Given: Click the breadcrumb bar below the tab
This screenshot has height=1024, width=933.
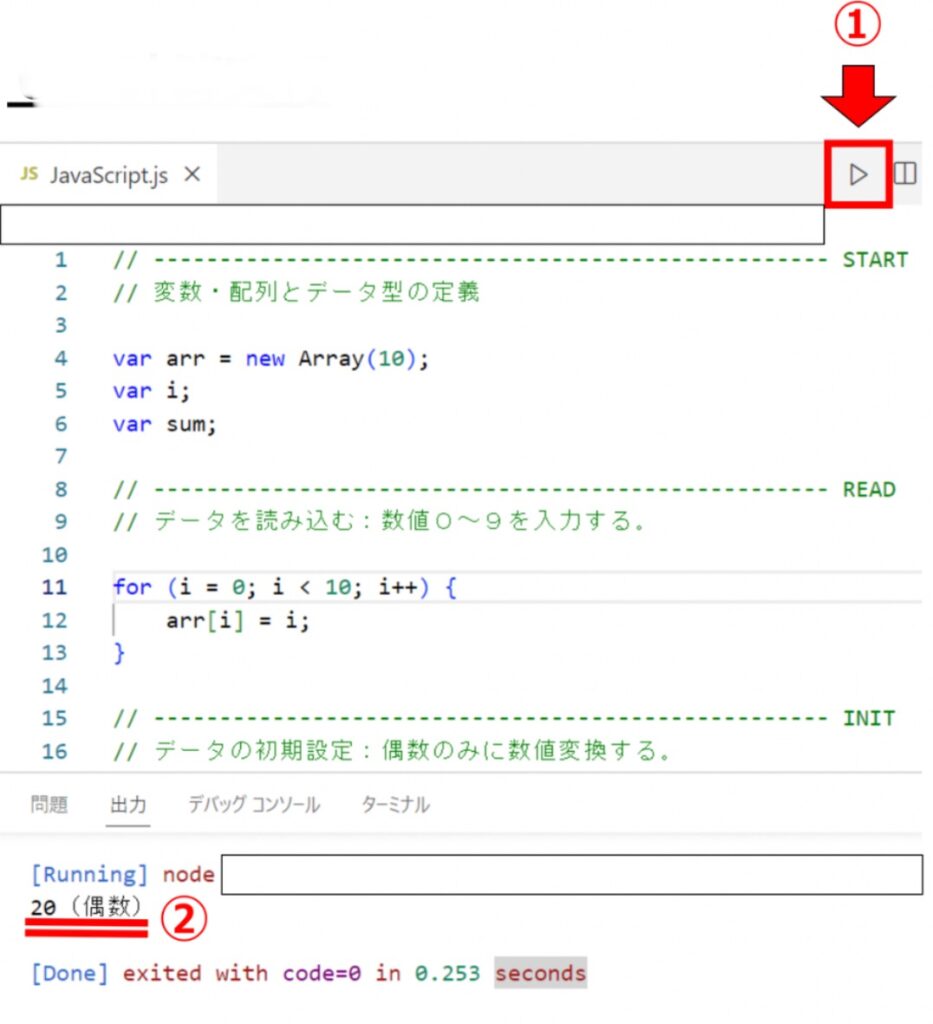Looking at the screenshot, I should tap(412, 225).
